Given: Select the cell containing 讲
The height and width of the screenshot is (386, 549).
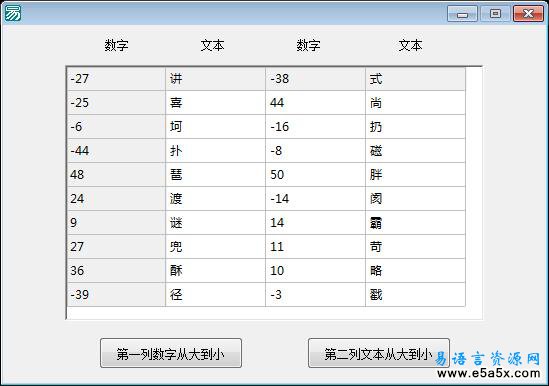Looking at the screenshot, I should pyautogui.click(x=215, y=79).
